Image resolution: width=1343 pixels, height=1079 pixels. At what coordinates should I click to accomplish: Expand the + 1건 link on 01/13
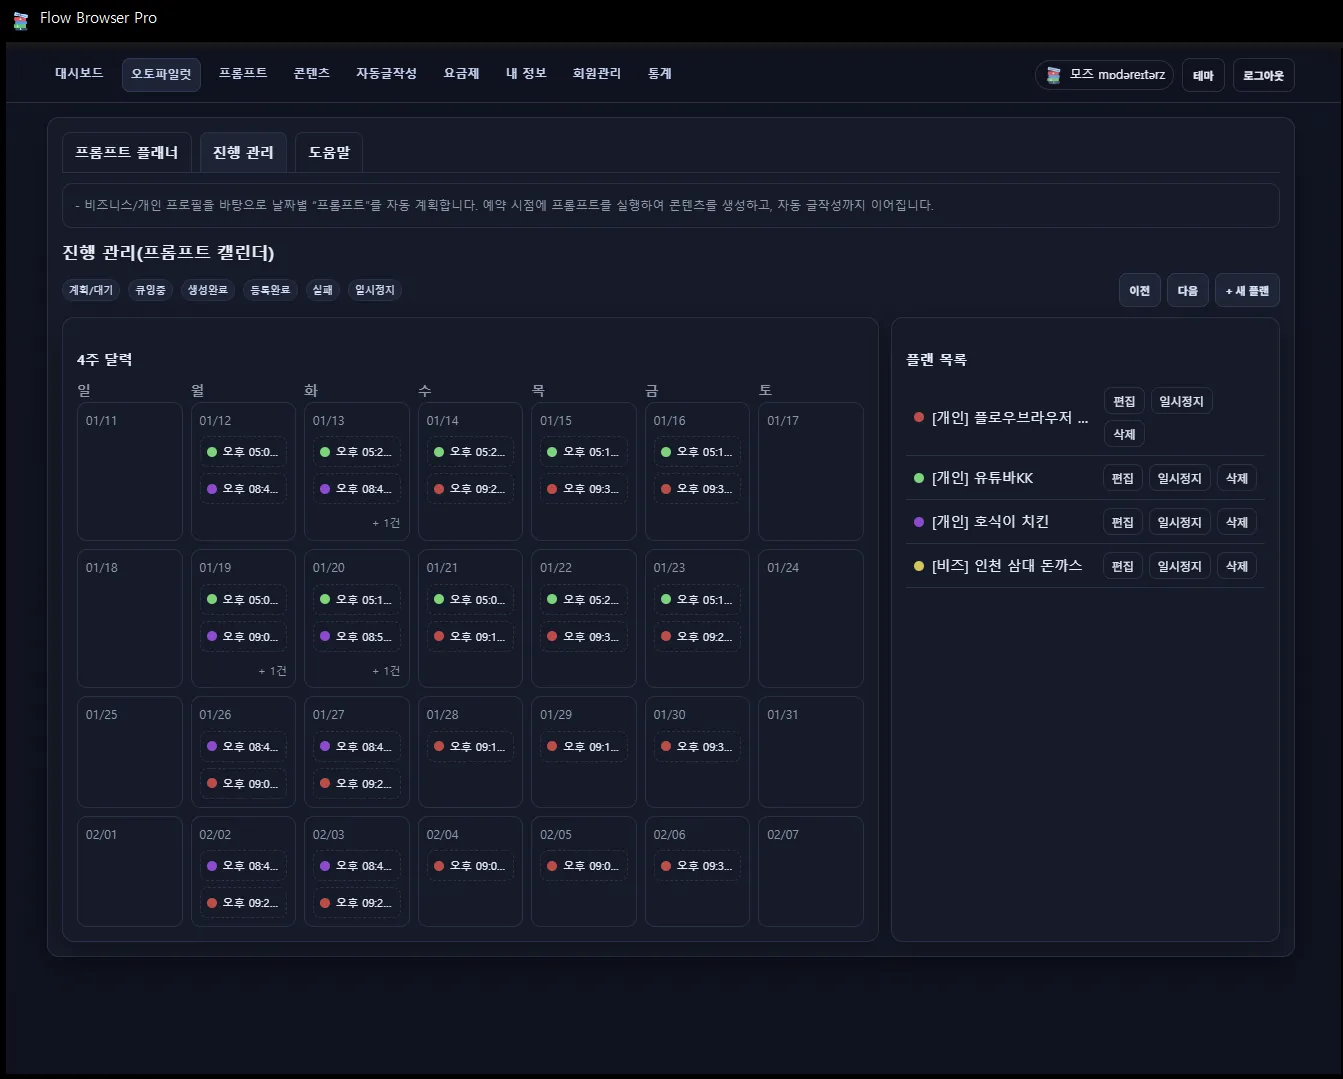385,523
